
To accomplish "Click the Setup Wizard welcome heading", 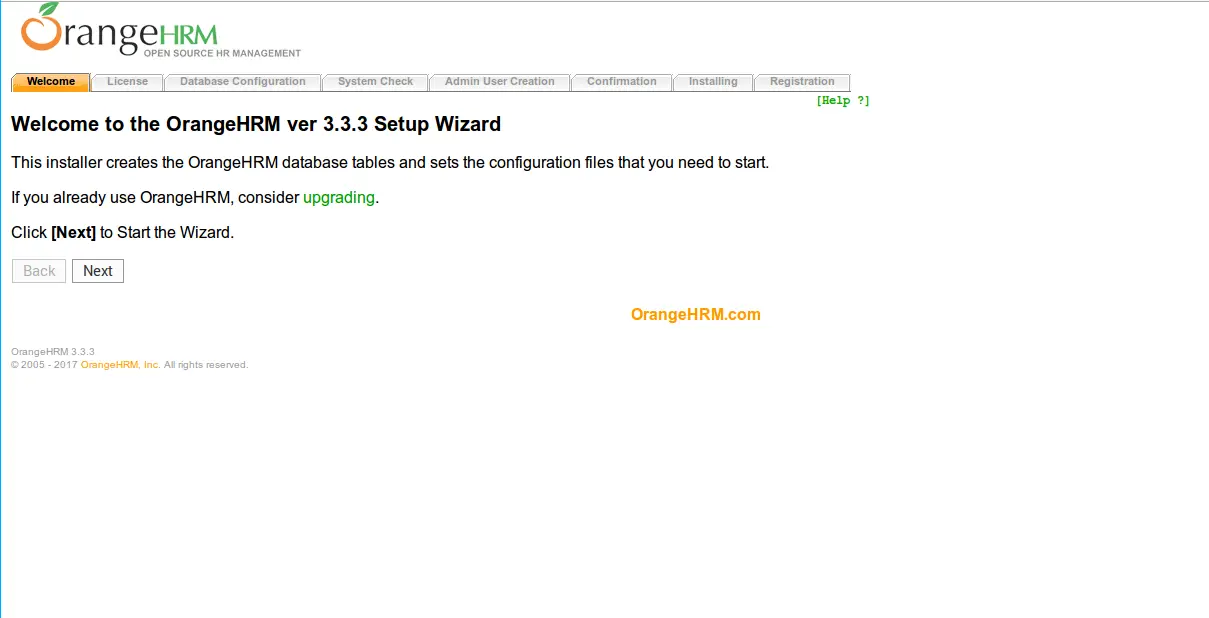I will click(256, 125).
